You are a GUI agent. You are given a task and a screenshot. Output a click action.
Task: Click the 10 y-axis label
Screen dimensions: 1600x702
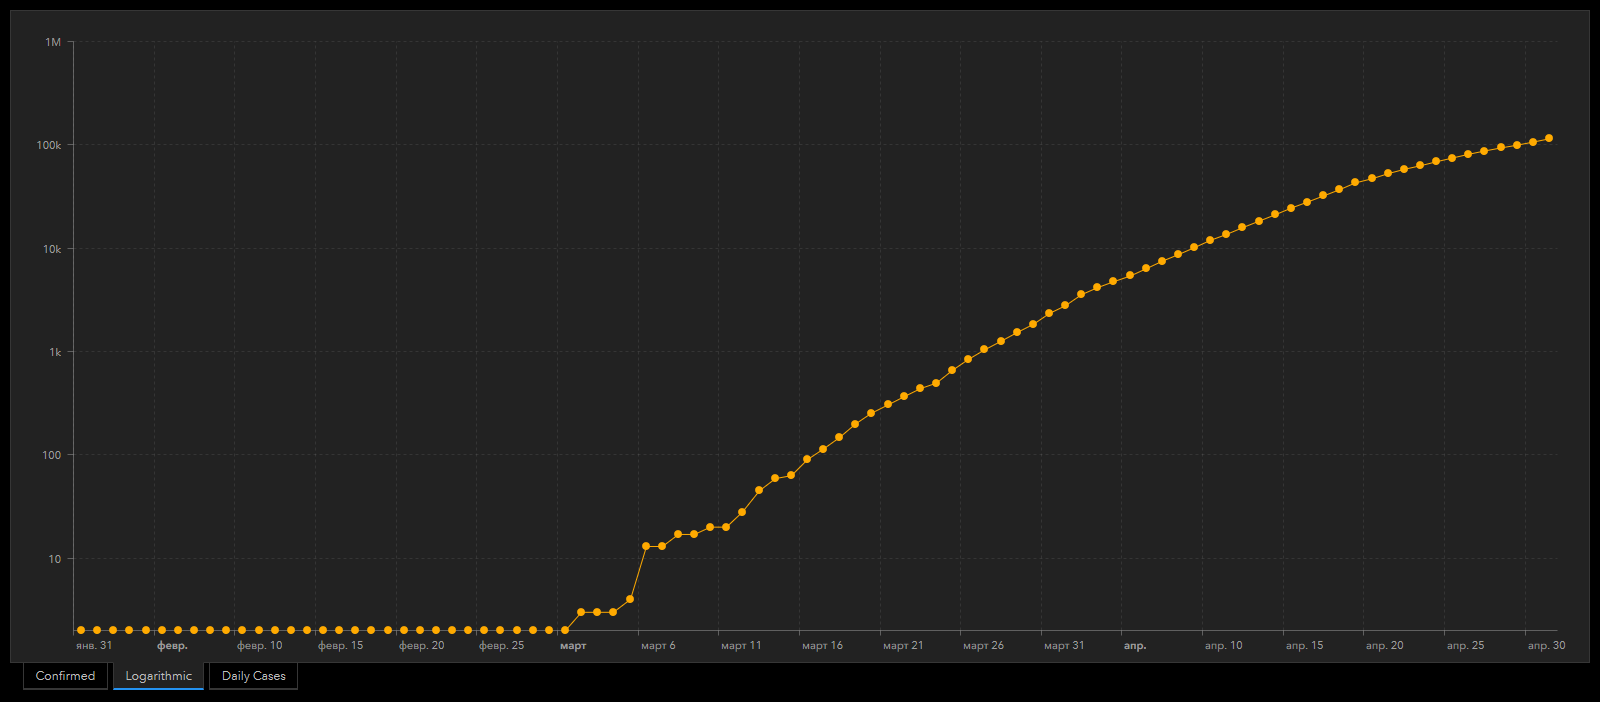55,559
